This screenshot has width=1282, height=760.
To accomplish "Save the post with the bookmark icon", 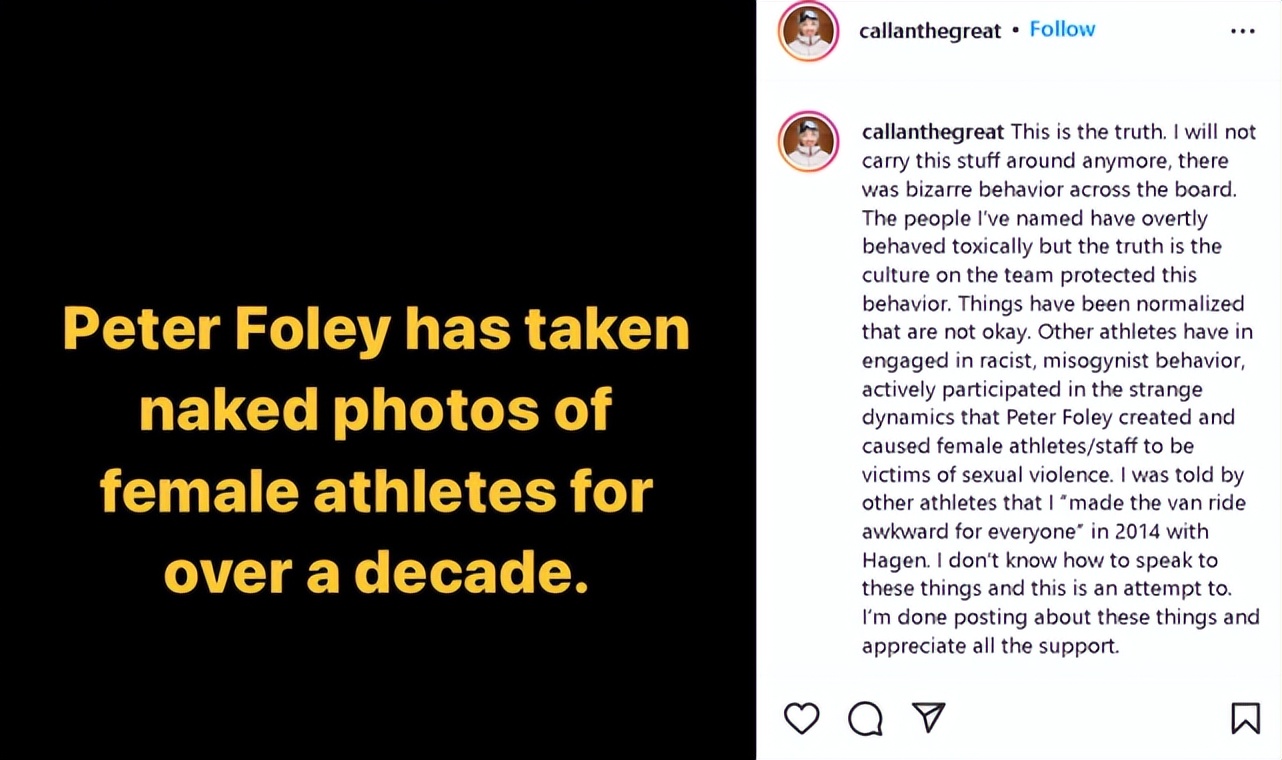I will click(x=1245, y=718).
